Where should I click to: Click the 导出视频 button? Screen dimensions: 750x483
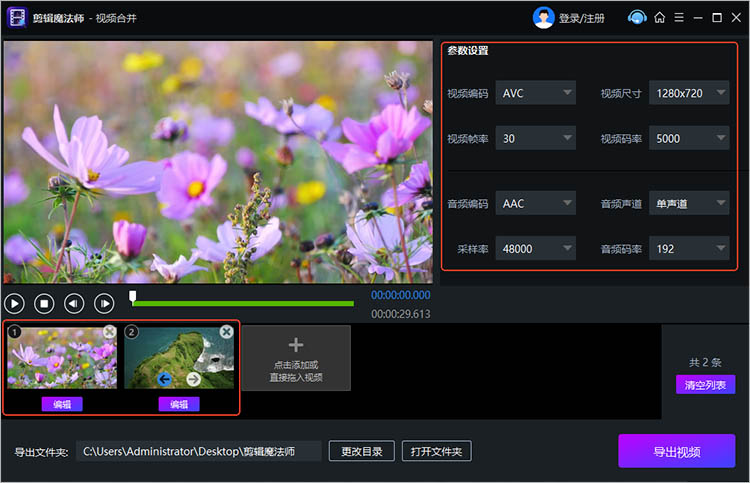[676, 451]
